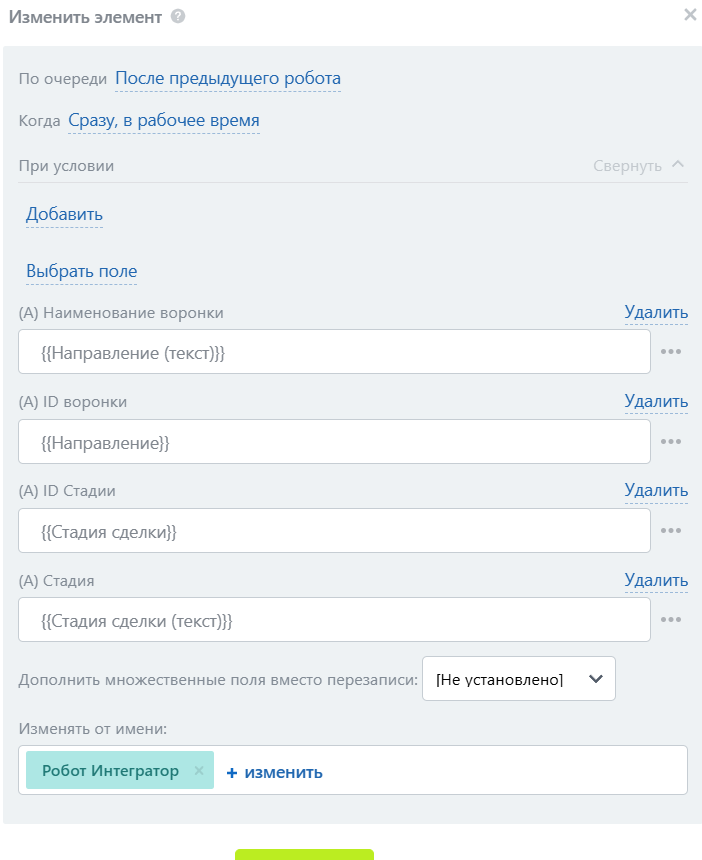The image size is (702, 860).
Task: Click the "Добавить" link
Action: tap(64, 214)
